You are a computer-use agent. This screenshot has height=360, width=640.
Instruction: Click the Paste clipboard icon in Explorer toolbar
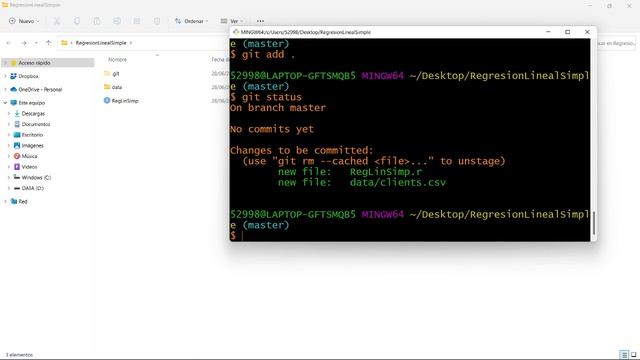click(97, 21)
